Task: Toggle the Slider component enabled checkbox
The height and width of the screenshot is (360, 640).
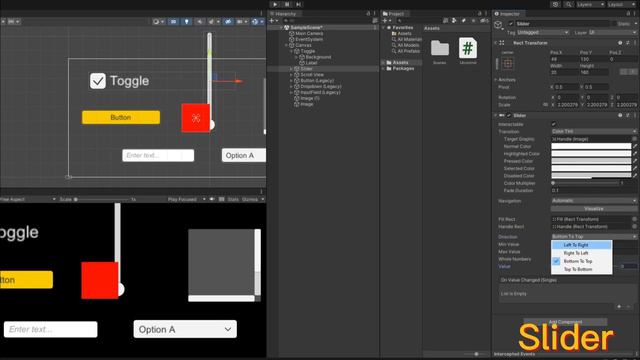Action: point(509,116)
